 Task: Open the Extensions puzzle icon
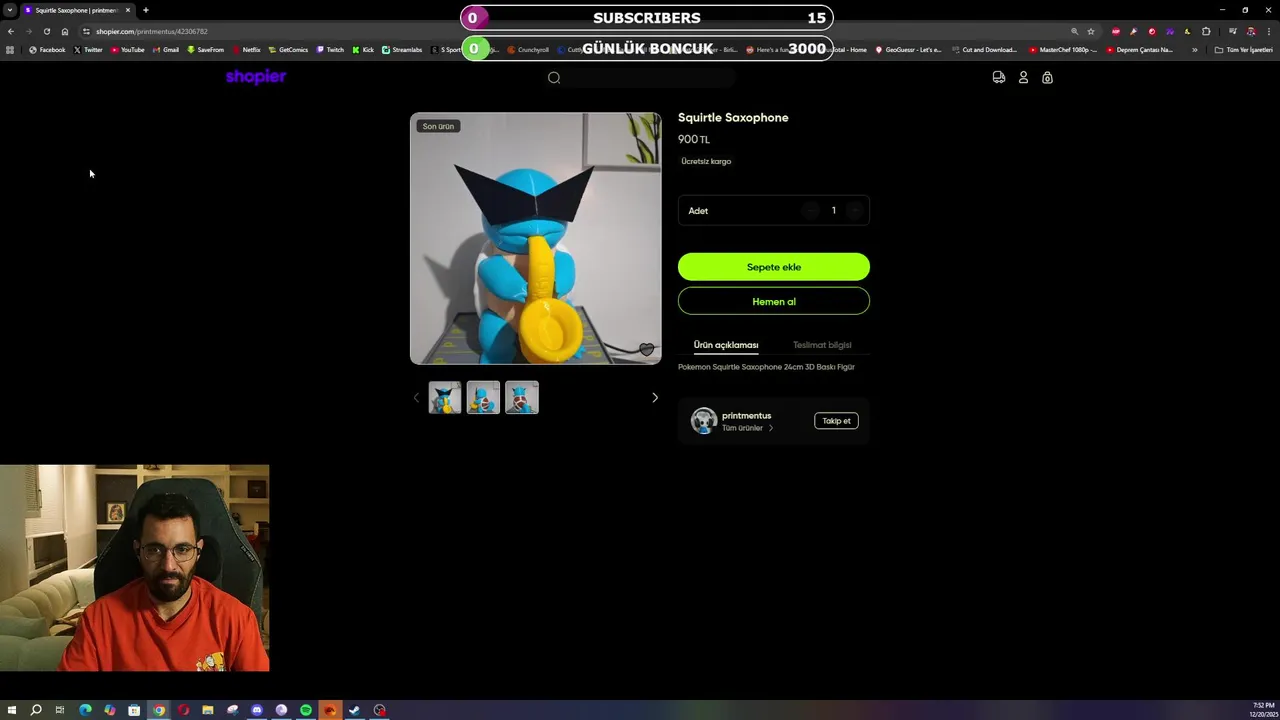point(1206,31)
